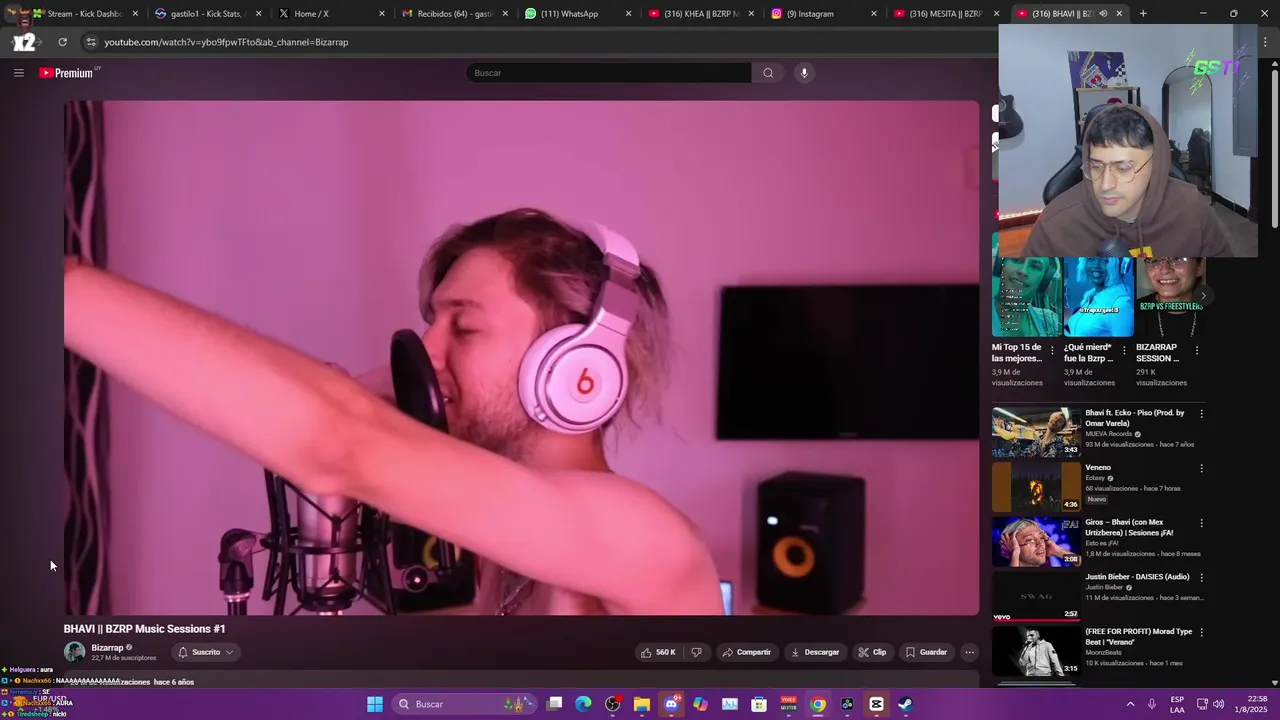This screenshot has width=1280, height=720.
Task: Close the Home / X tab
Action: [x=382, y=14]
